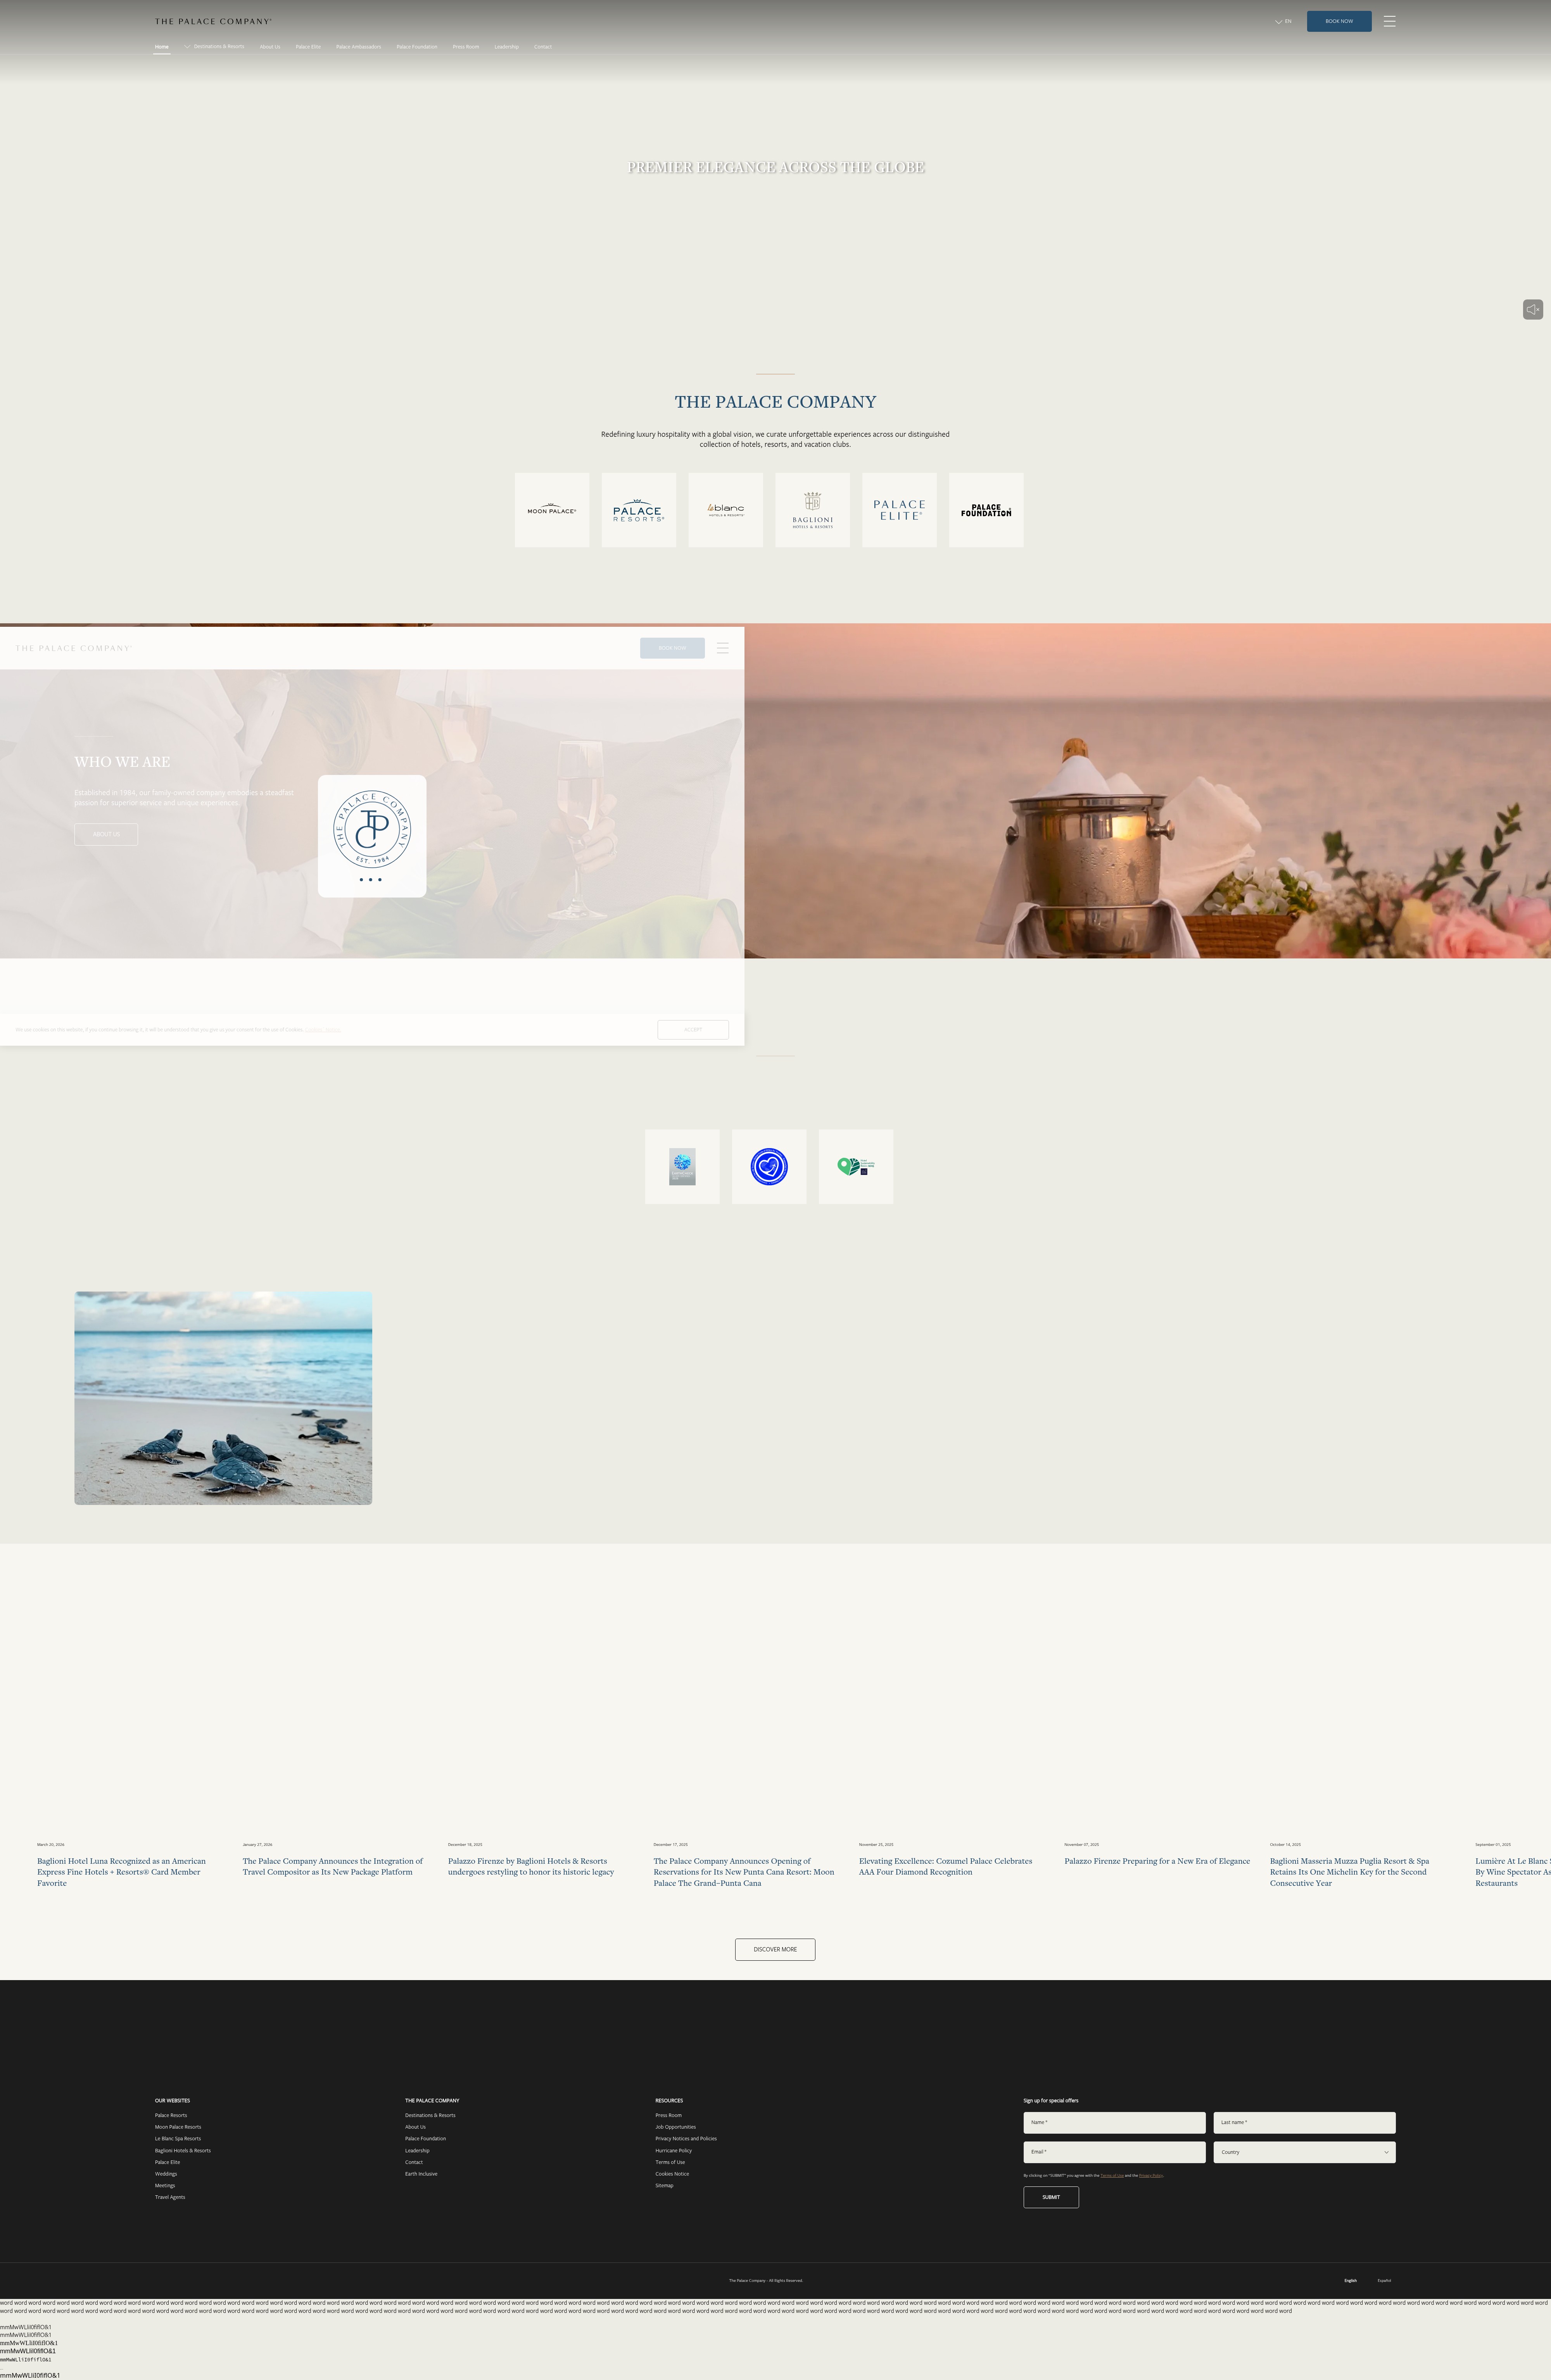Image resolution: width=1551 pixels, height=2380 pixels.
Task: Open the Palace Foundation brand logo tile
Action: coord(986,510)
